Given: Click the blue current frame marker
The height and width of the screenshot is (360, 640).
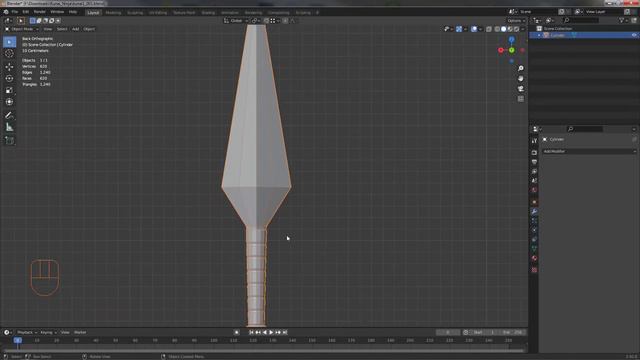Looking at the screenshot, I should [x=18, y=340].
